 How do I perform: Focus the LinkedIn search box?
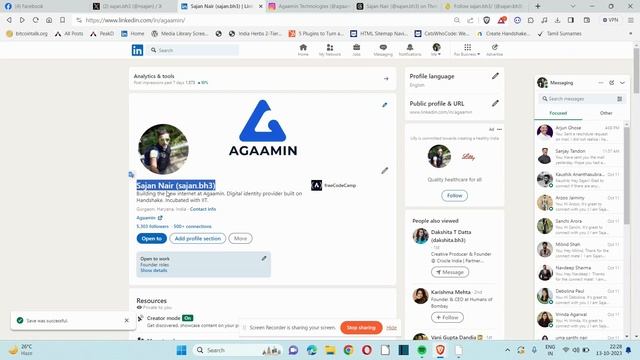(194, 50)
